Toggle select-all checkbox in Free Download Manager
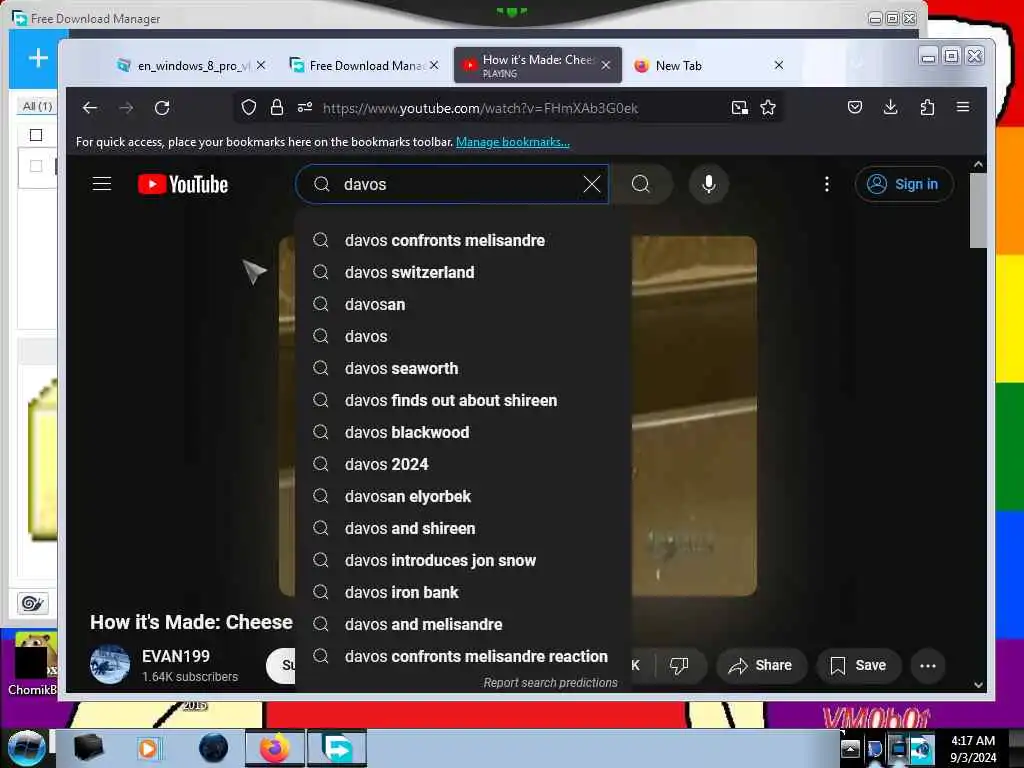 (36, 135)
